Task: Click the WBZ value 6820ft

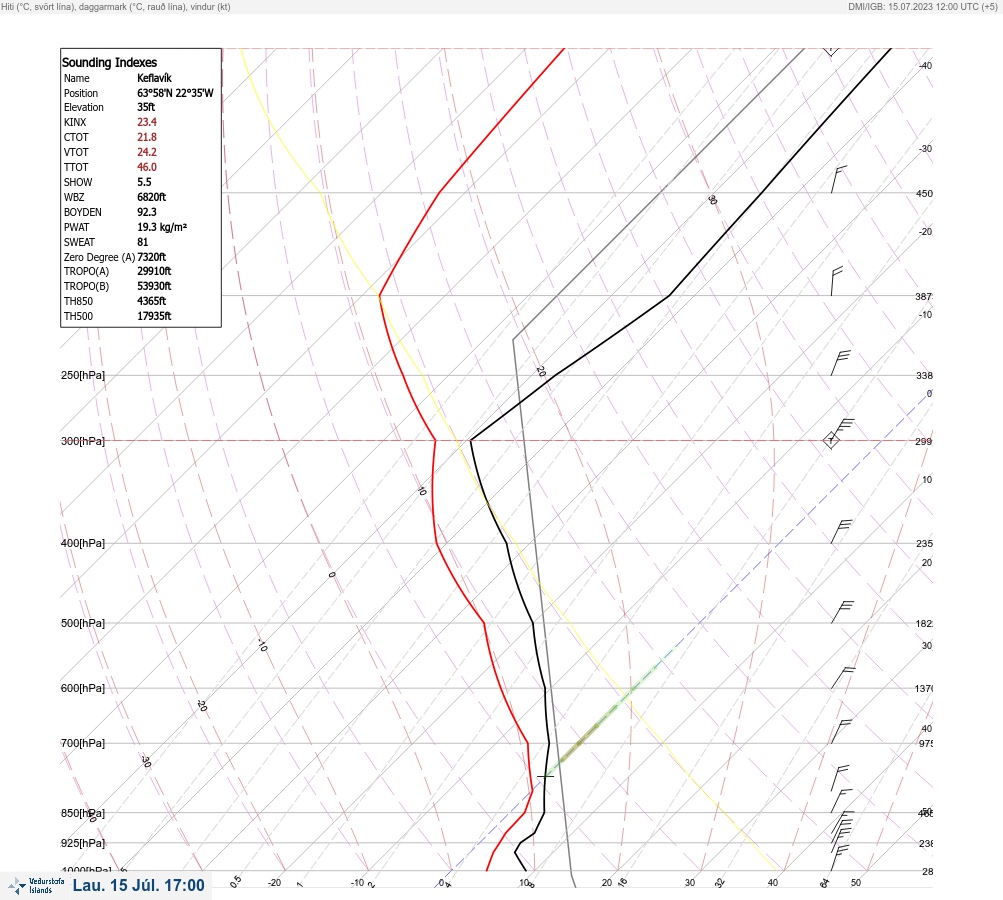Action: (152, 197)
